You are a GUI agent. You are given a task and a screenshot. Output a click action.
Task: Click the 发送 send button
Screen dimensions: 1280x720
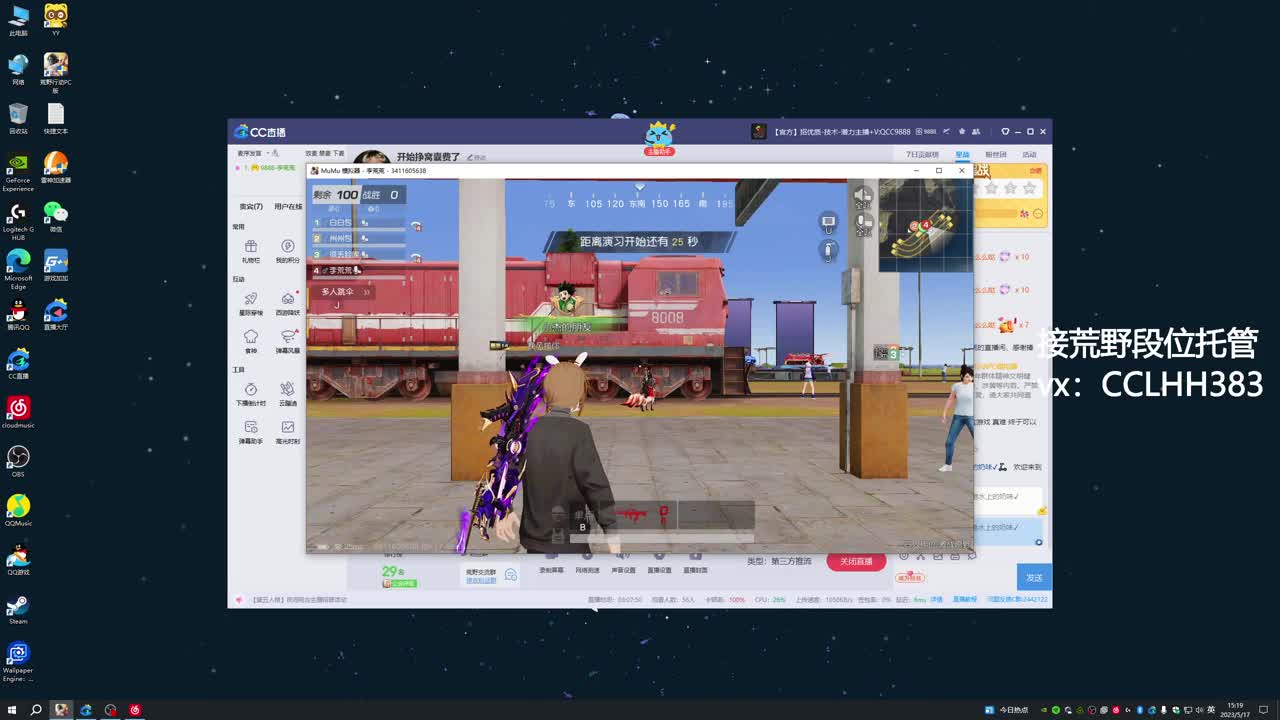tap(1034, 577)
